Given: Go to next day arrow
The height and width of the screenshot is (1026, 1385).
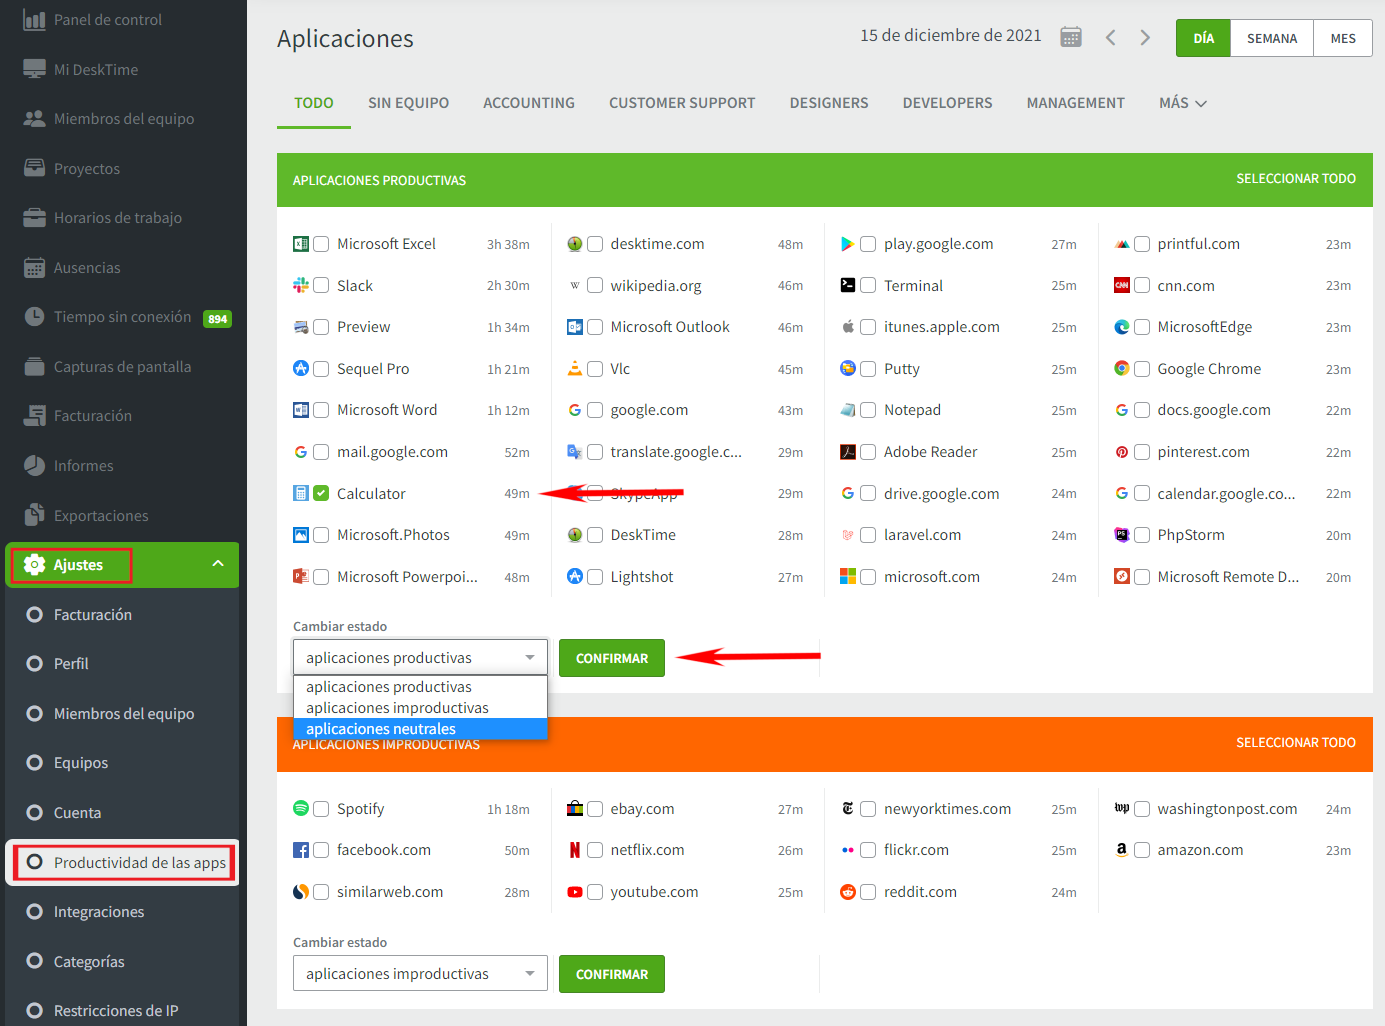Looking at the screenshot, I should 1145,37.
